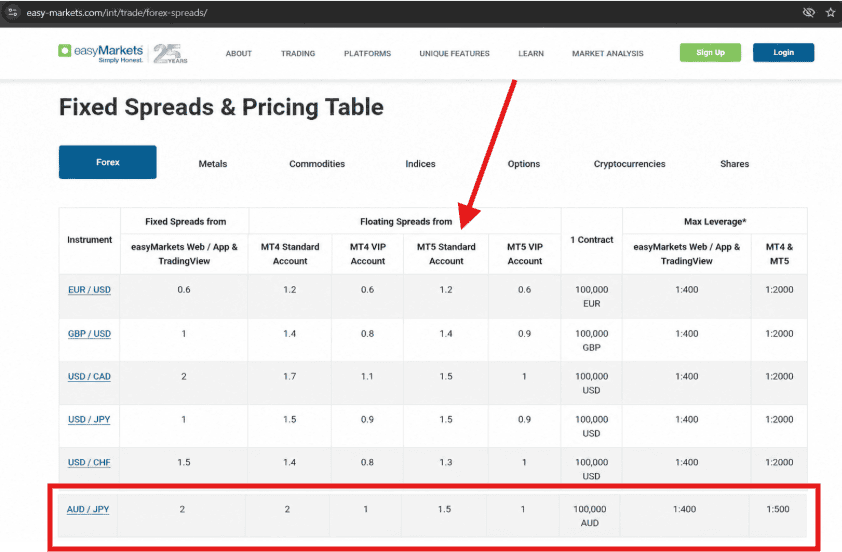842x552 pixels.
Task: Click the MT4 & MT5 leverage header
Action: pos(779,254)
